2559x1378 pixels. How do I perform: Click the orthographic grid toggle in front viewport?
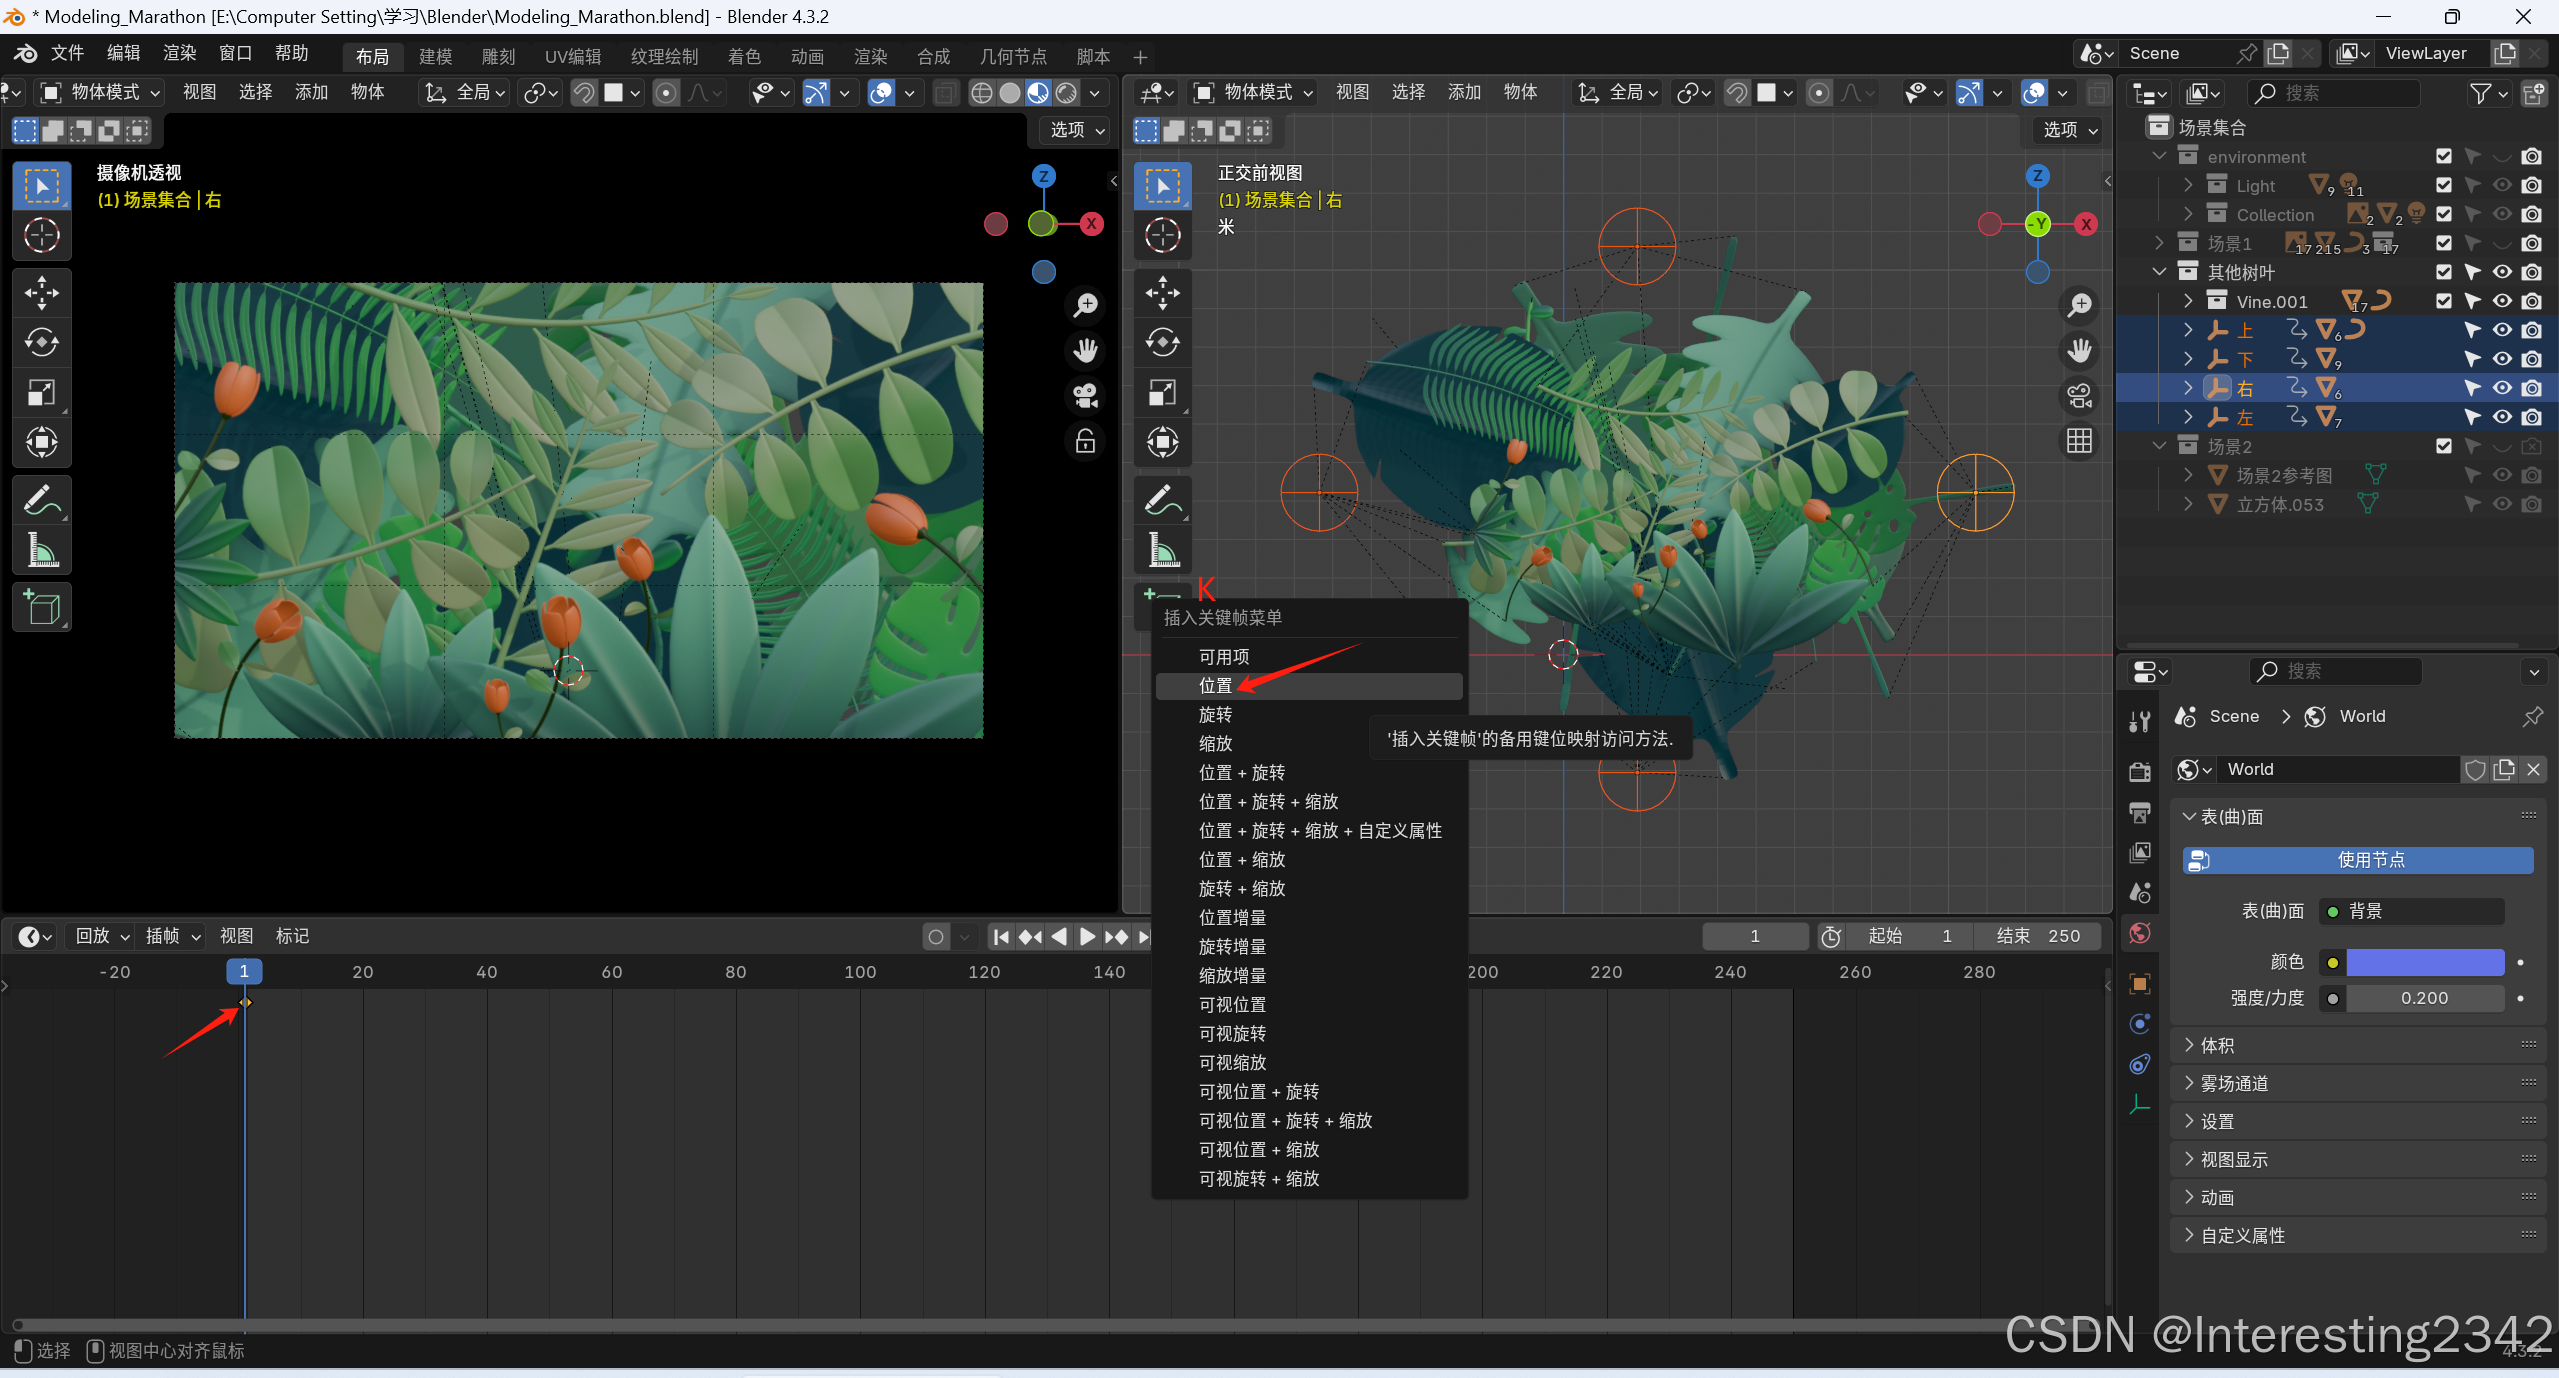[x=2079, y=441]
